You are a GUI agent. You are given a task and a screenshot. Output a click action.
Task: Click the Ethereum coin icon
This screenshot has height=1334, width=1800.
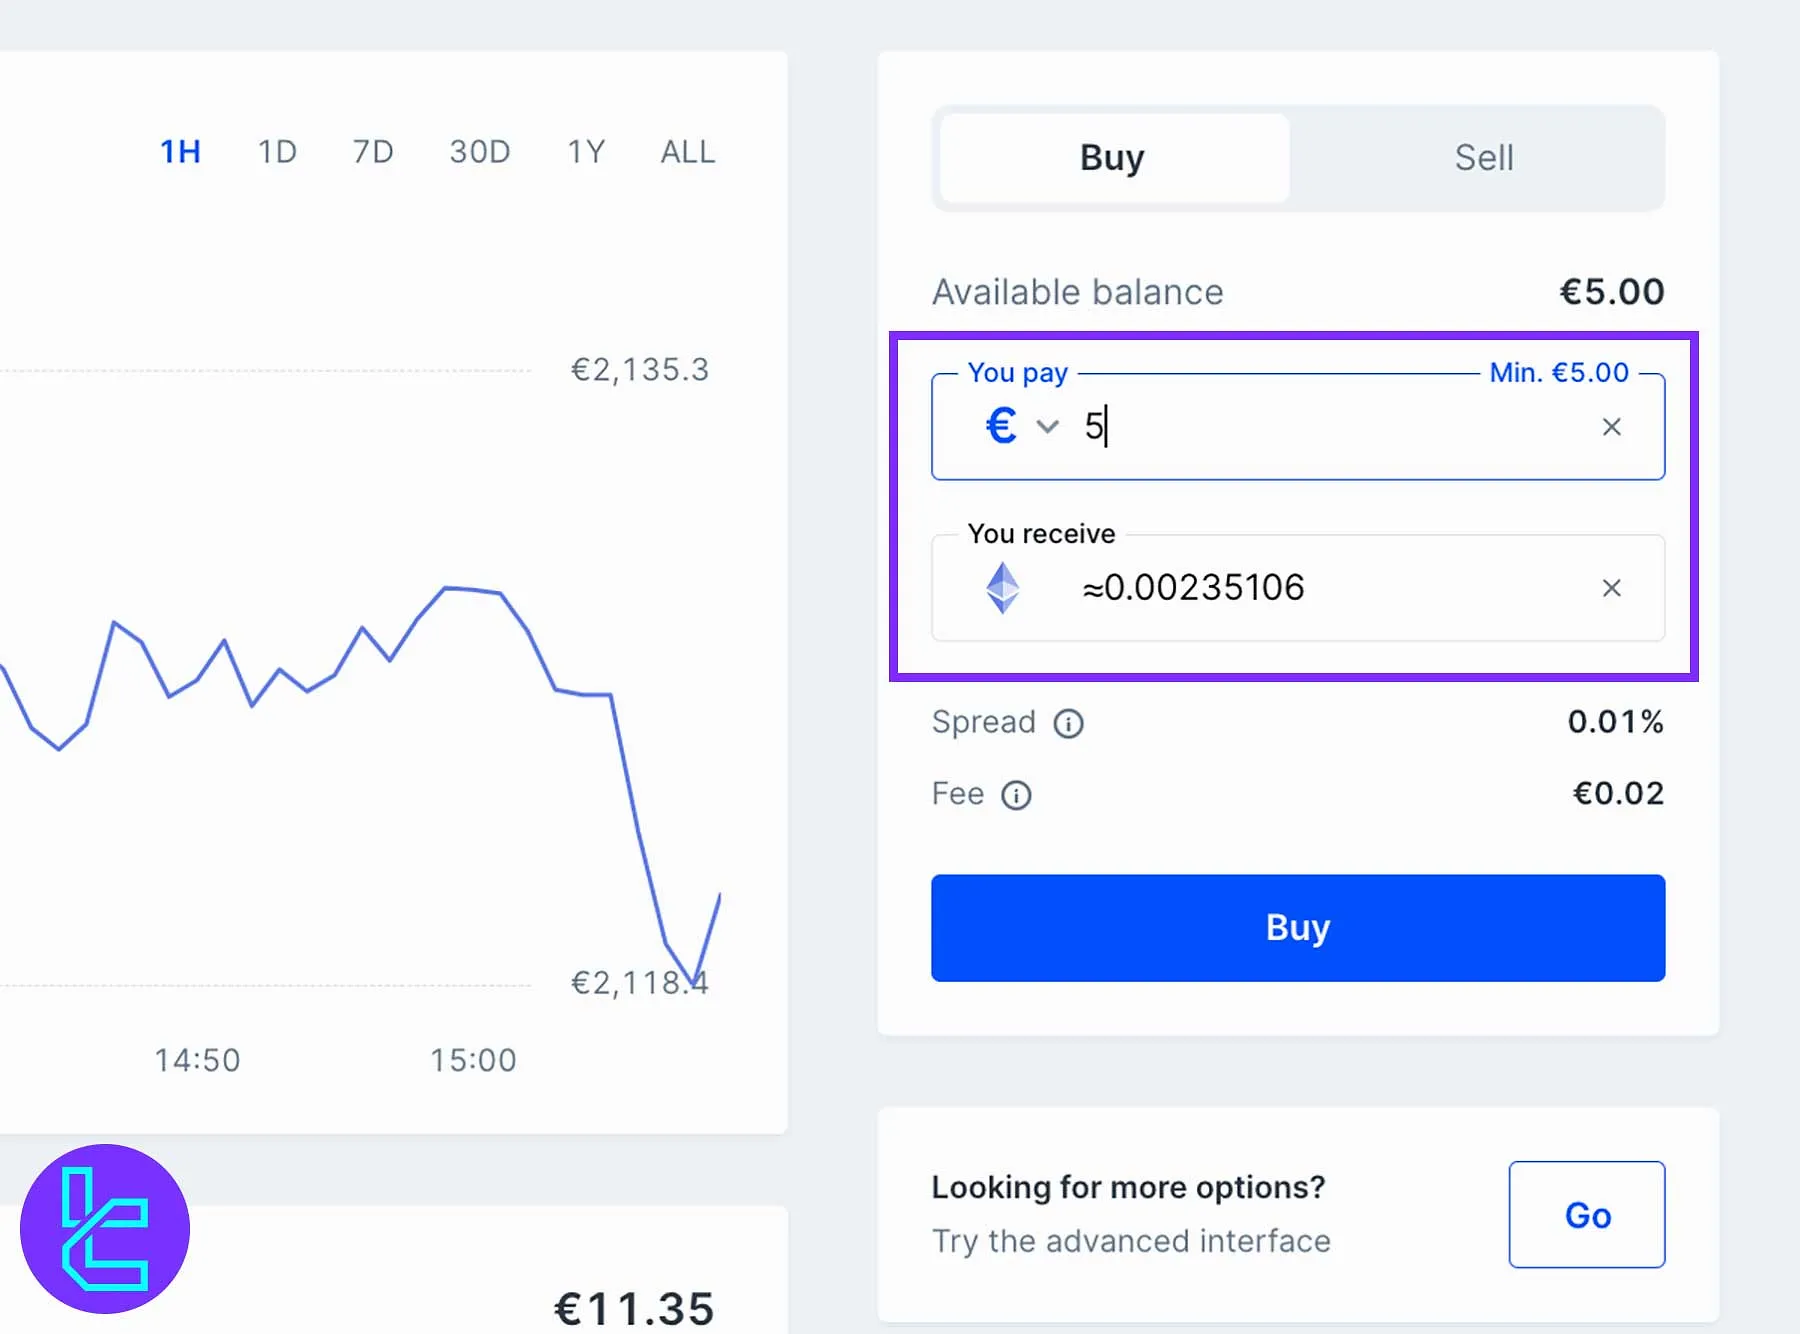pos(1003,588)
